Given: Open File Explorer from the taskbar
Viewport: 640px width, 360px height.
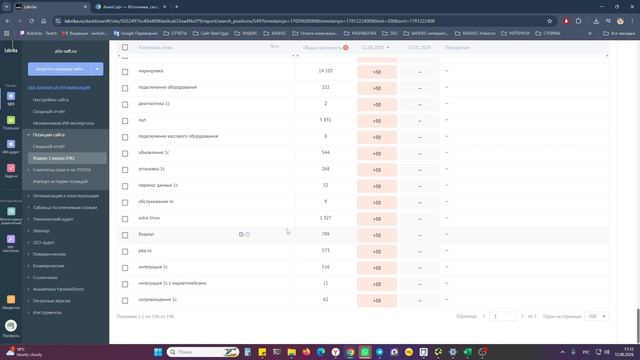Looking at the screenshot, I should (291, 352).
